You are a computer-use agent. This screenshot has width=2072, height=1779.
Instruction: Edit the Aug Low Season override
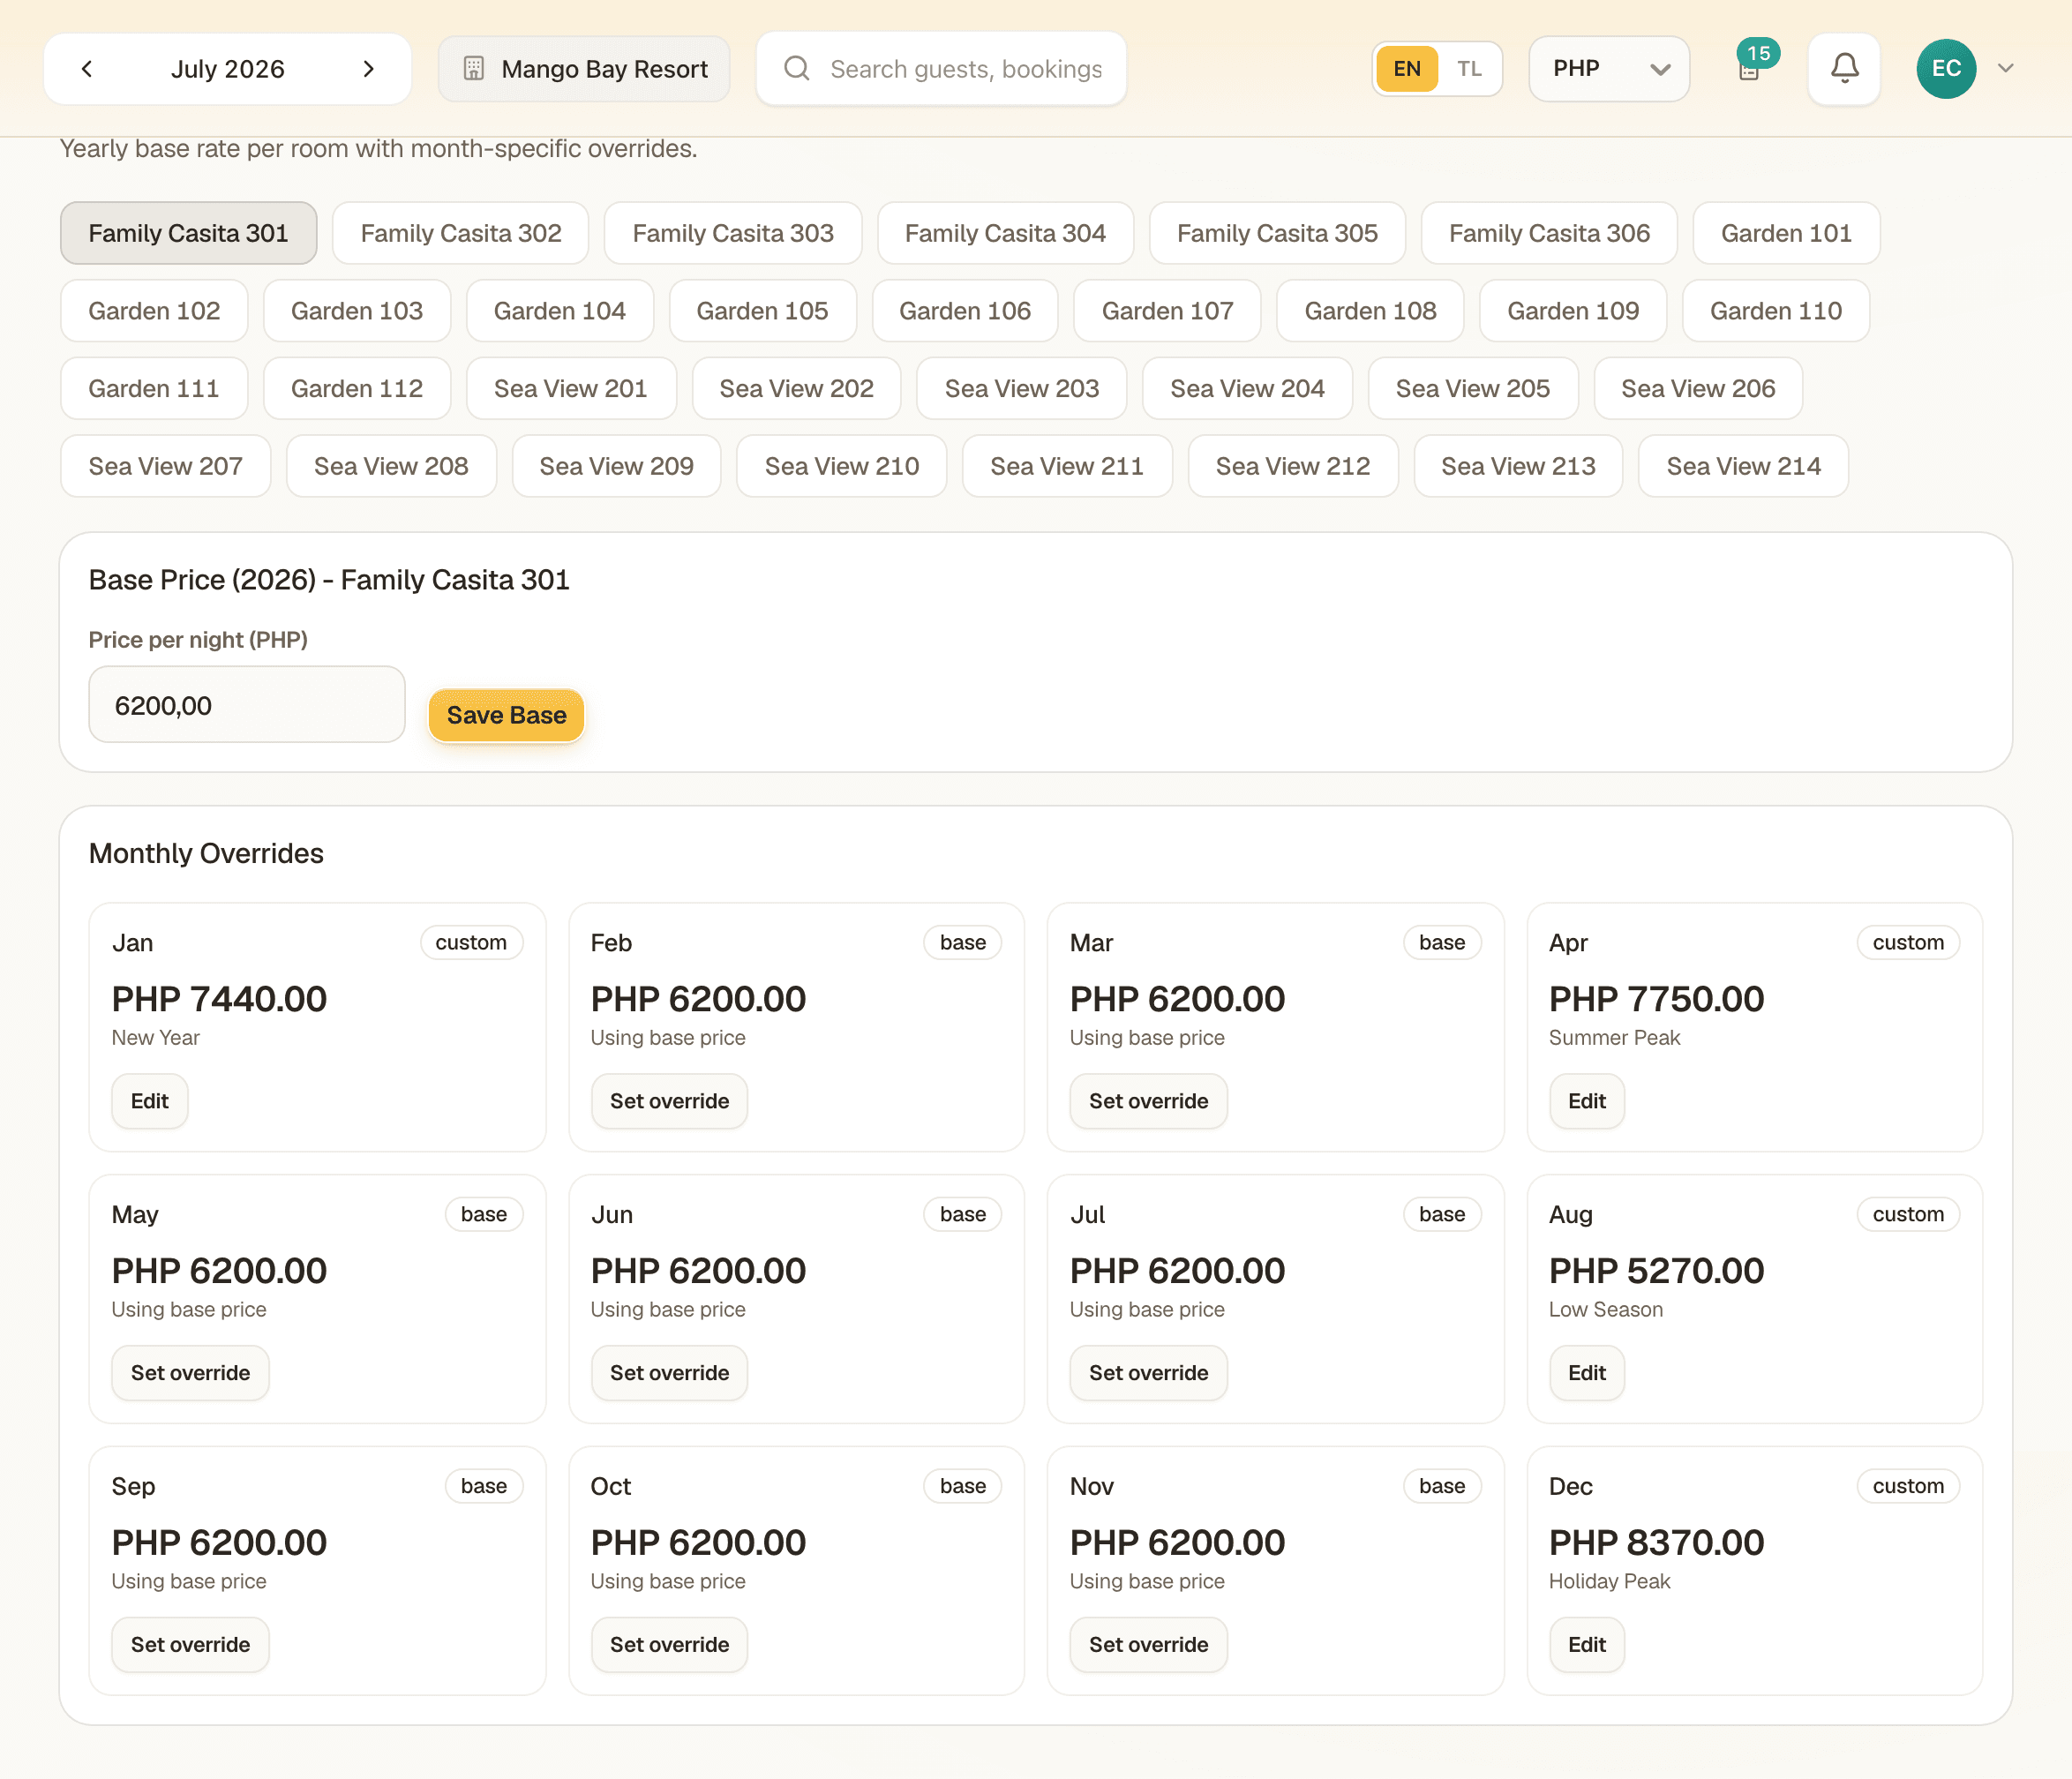pyautogui.click(x=1586, y=1374)
